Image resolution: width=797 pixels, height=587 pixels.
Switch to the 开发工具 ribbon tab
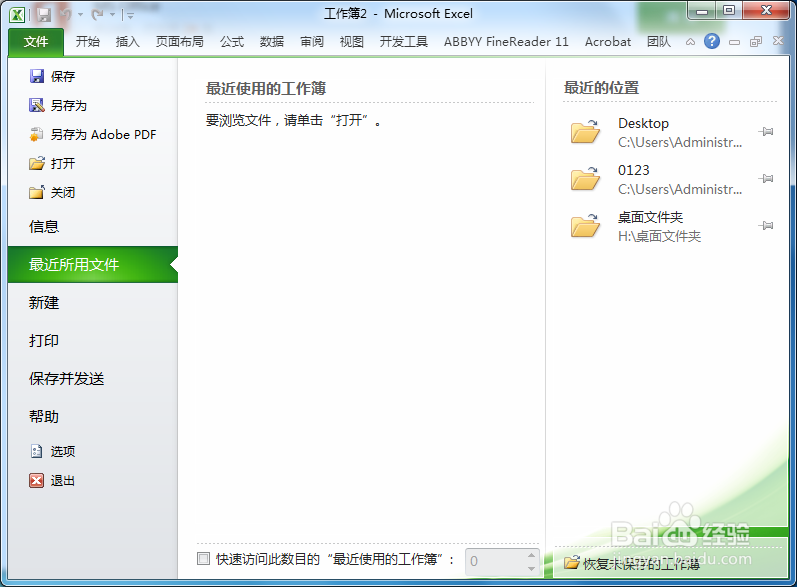click(404, 42)
